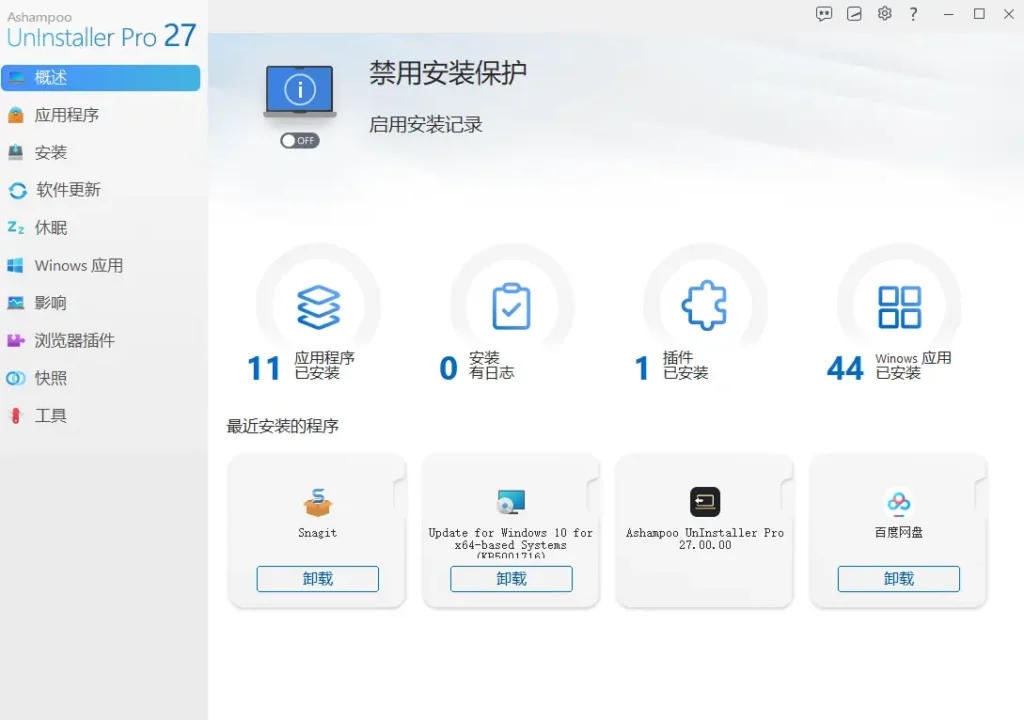This screenshot has height=720, width=1024.
Task: Click the laptop info monitor icon
Action: pyautogui.click(x=300, y=91)
